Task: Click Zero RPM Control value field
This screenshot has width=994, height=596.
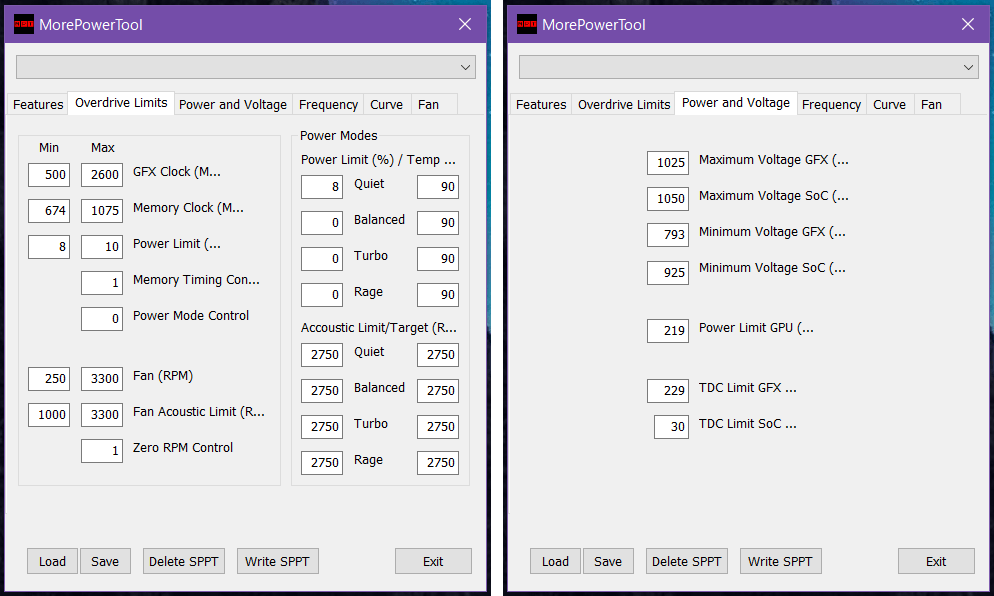Action: pyautogui.click(x=102, y=451)
